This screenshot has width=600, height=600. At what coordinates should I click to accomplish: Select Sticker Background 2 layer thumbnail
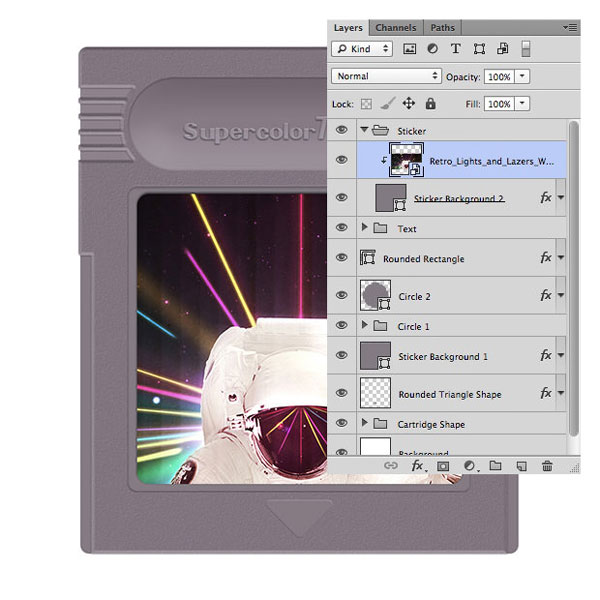pos(391,197)
